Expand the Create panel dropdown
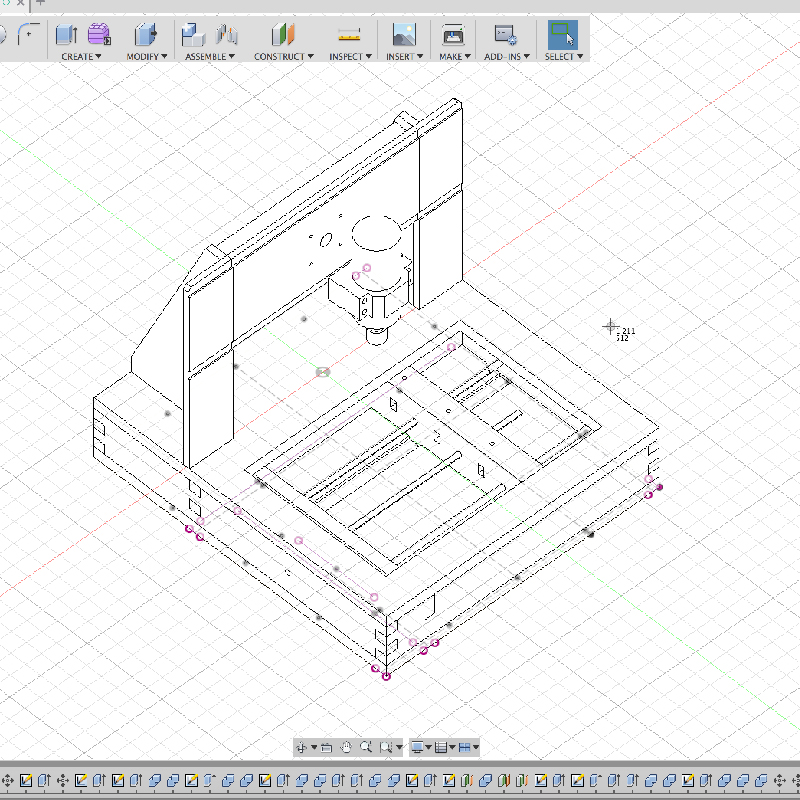 pos(81,57)
